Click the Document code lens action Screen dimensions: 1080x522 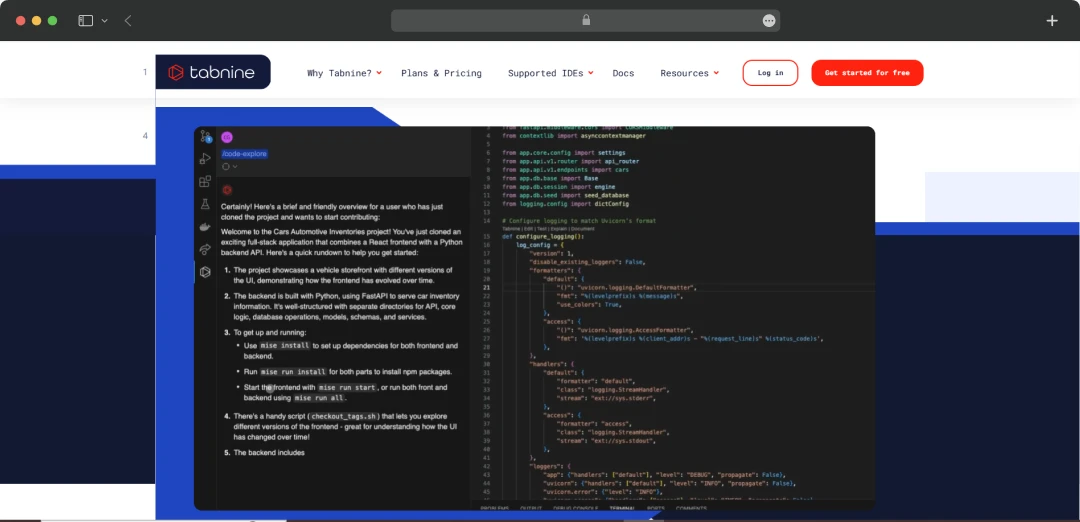click(582, 229)
